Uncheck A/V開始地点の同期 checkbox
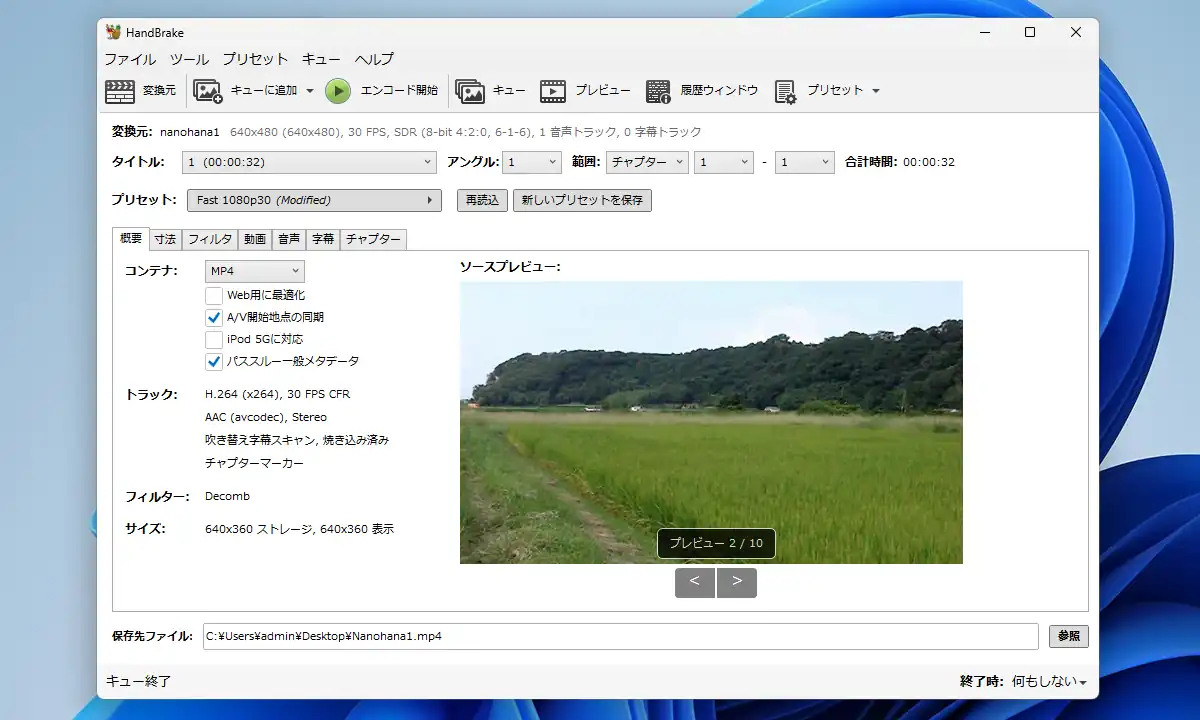 tap(214, 317)
